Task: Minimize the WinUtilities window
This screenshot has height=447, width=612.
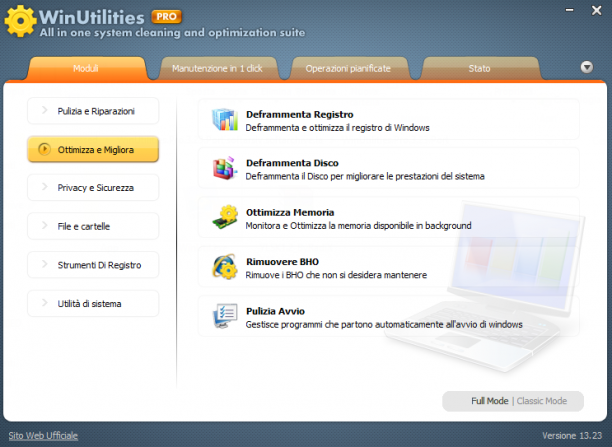Action: [569, 10]
